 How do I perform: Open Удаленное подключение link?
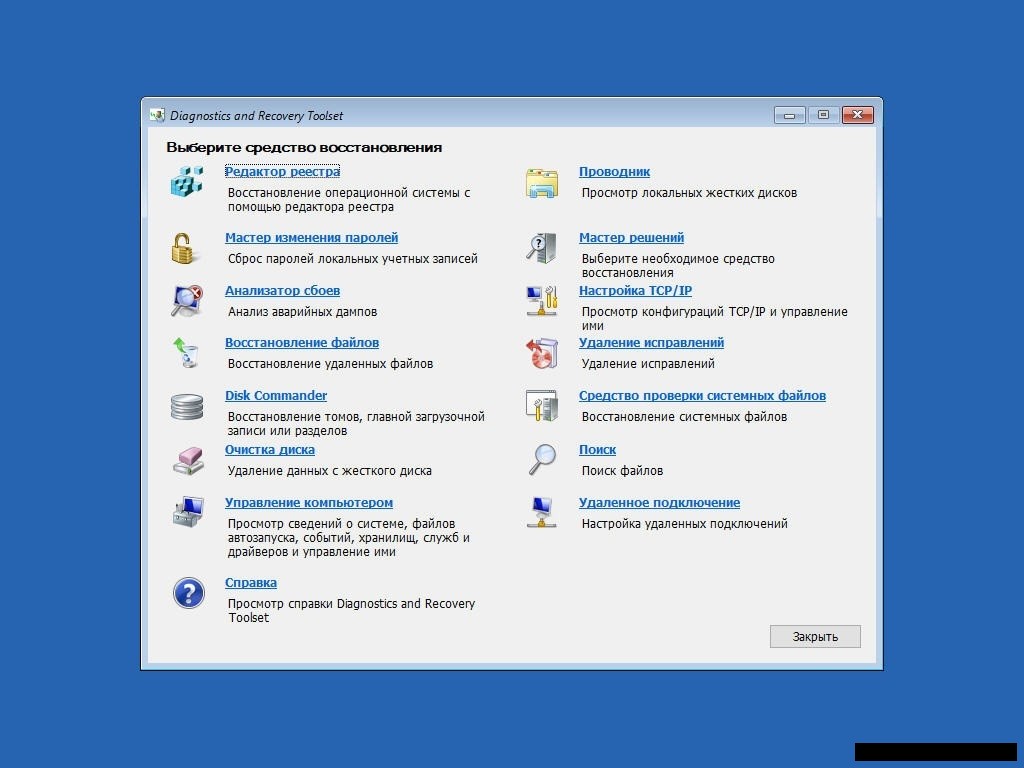(659, 503)
